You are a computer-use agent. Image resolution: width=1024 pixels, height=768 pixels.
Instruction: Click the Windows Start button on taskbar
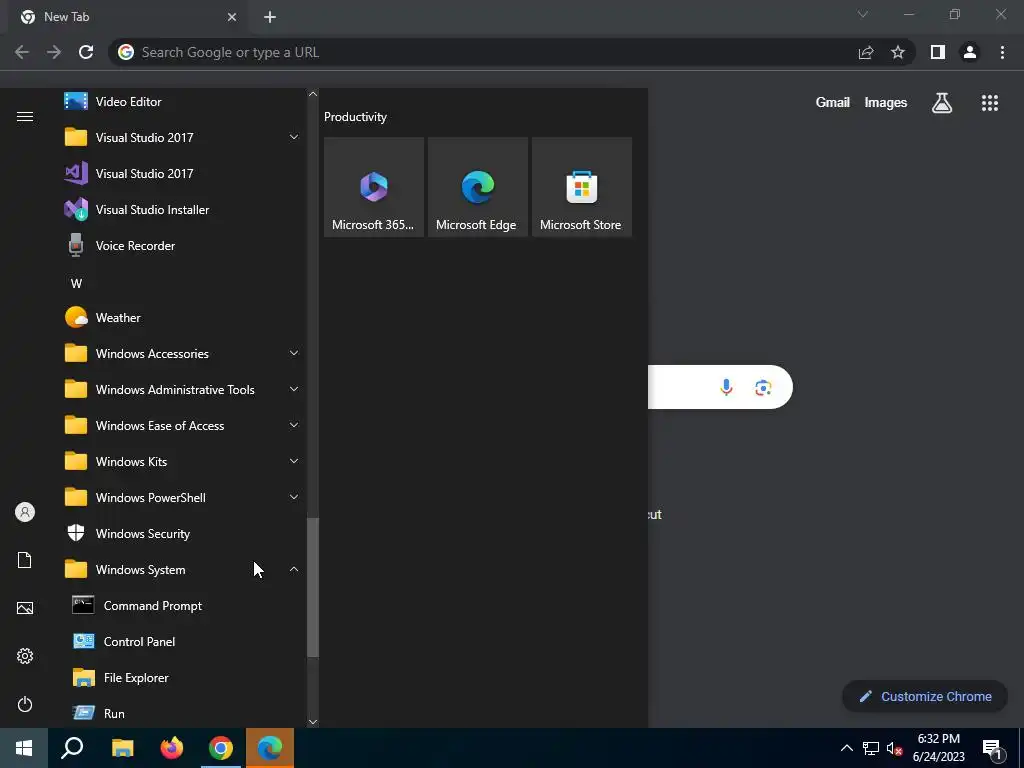click(24, 748)
